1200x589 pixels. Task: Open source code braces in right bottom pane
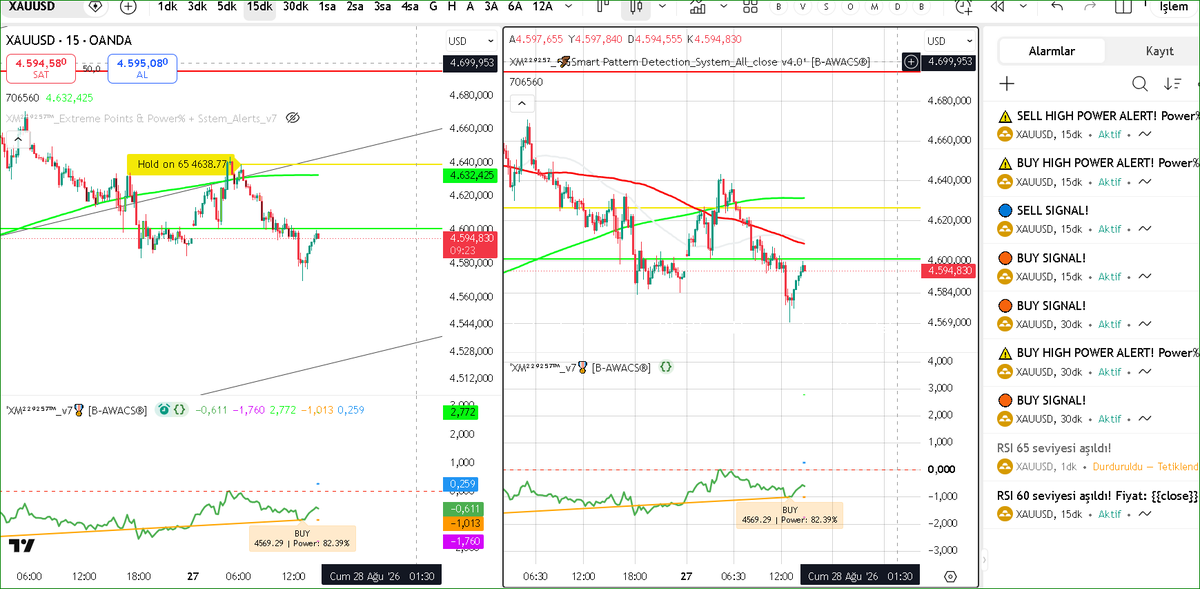665,367
